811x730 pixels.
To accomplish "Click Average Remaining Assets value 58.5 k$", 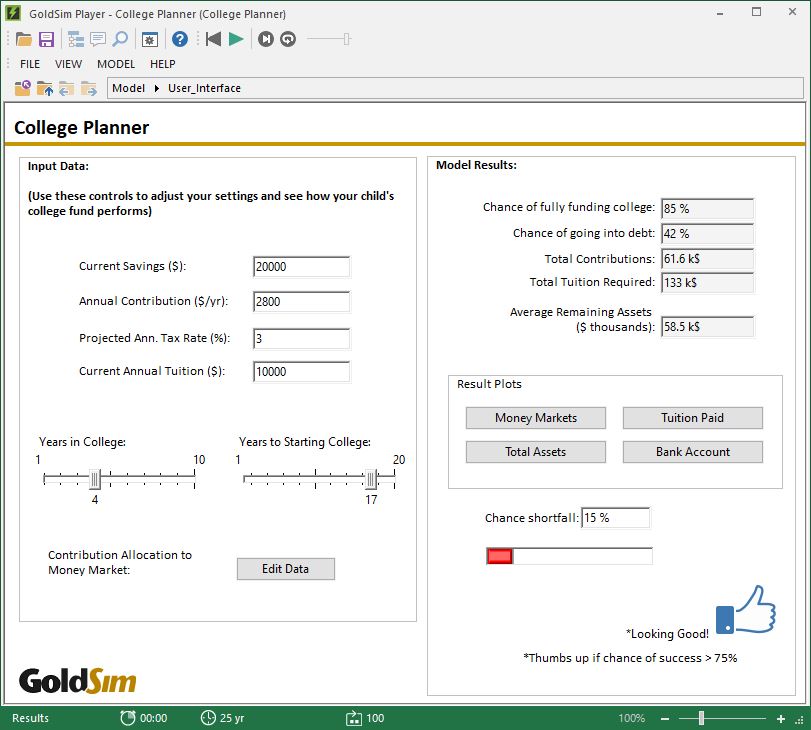I will pos(707,327).
